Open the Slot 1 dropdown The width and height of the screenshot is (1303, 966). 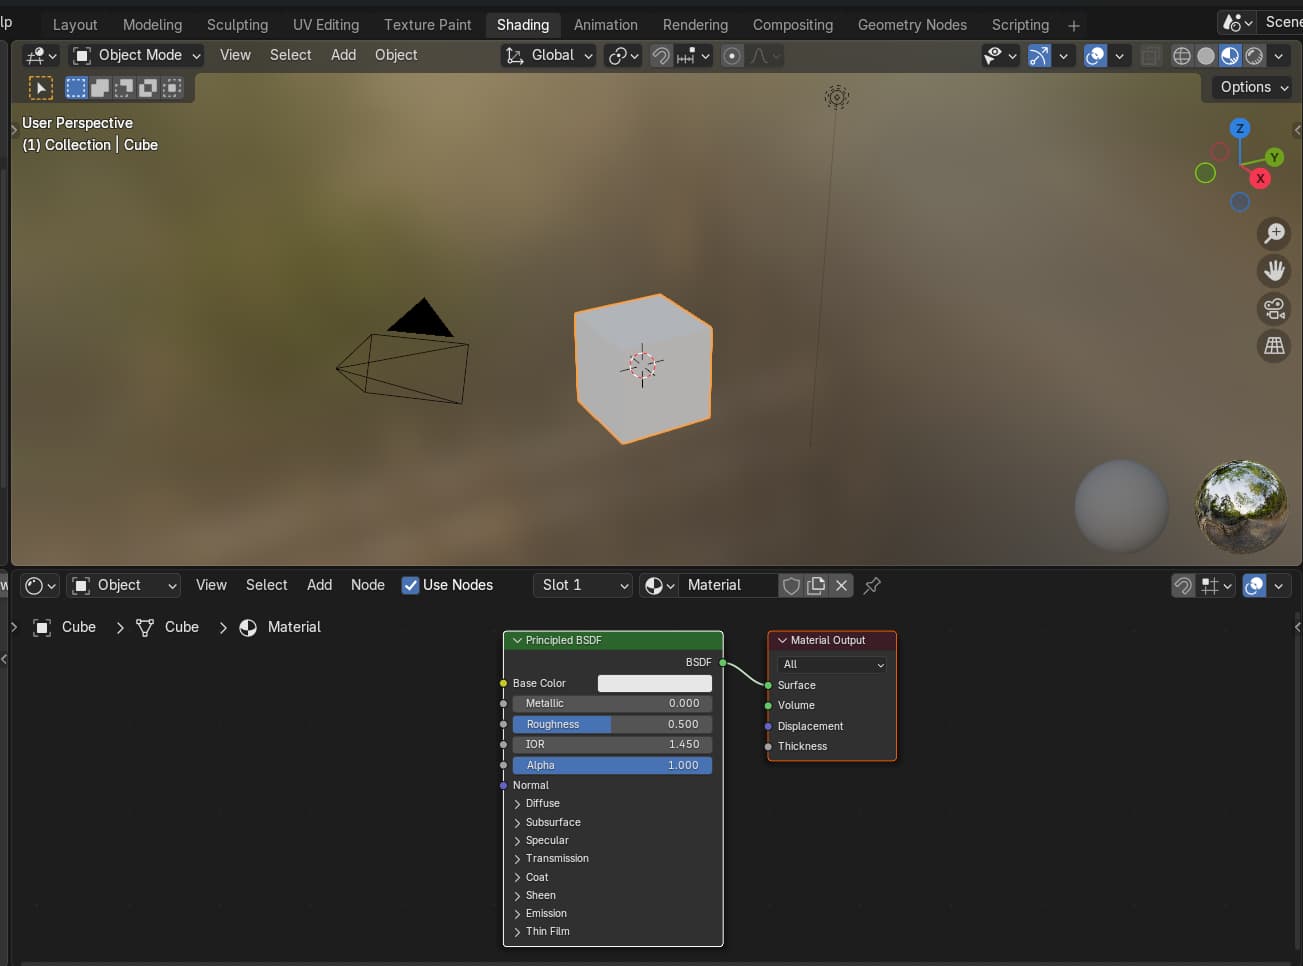(x=582, y=586)
